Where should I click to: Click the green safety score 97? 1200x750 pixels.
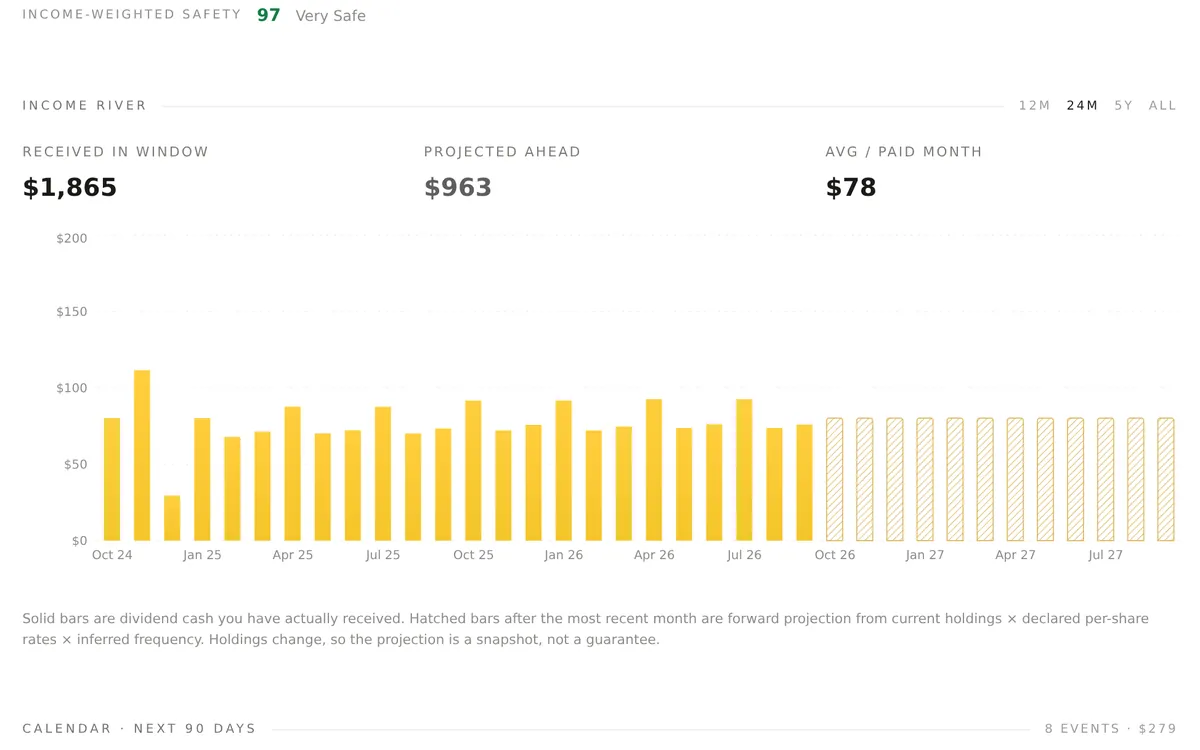pos(269,15)
